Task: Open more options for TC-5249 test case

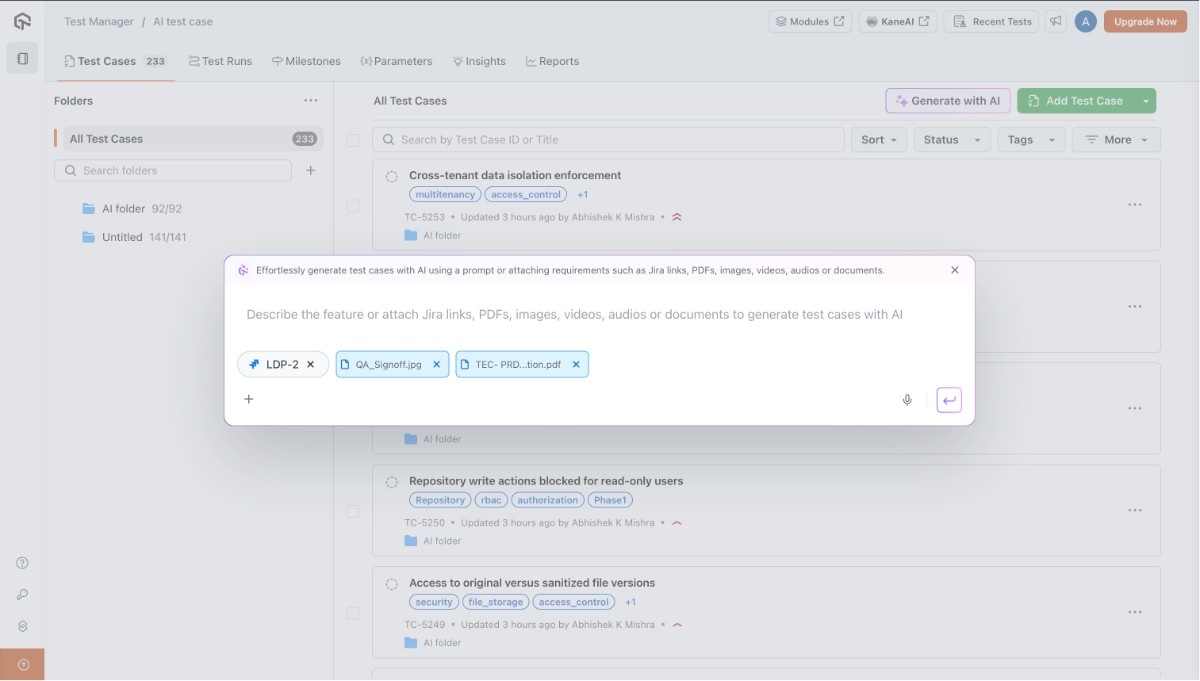Action: click(x=1135, y=612)
